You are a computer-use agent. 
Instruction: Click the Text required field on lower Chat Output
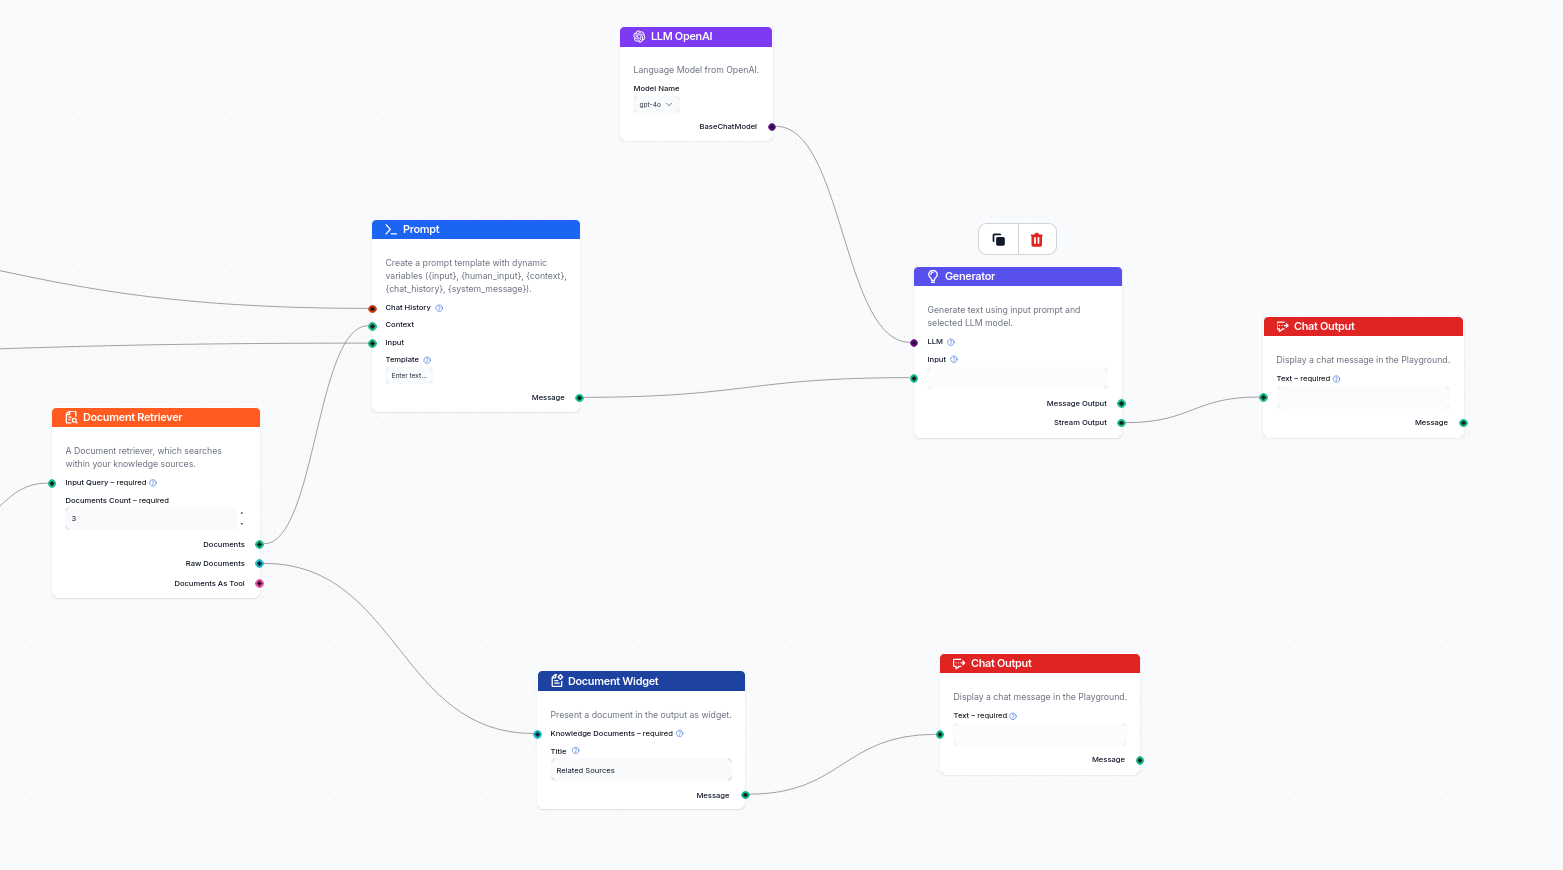[x=1040, y=734]
